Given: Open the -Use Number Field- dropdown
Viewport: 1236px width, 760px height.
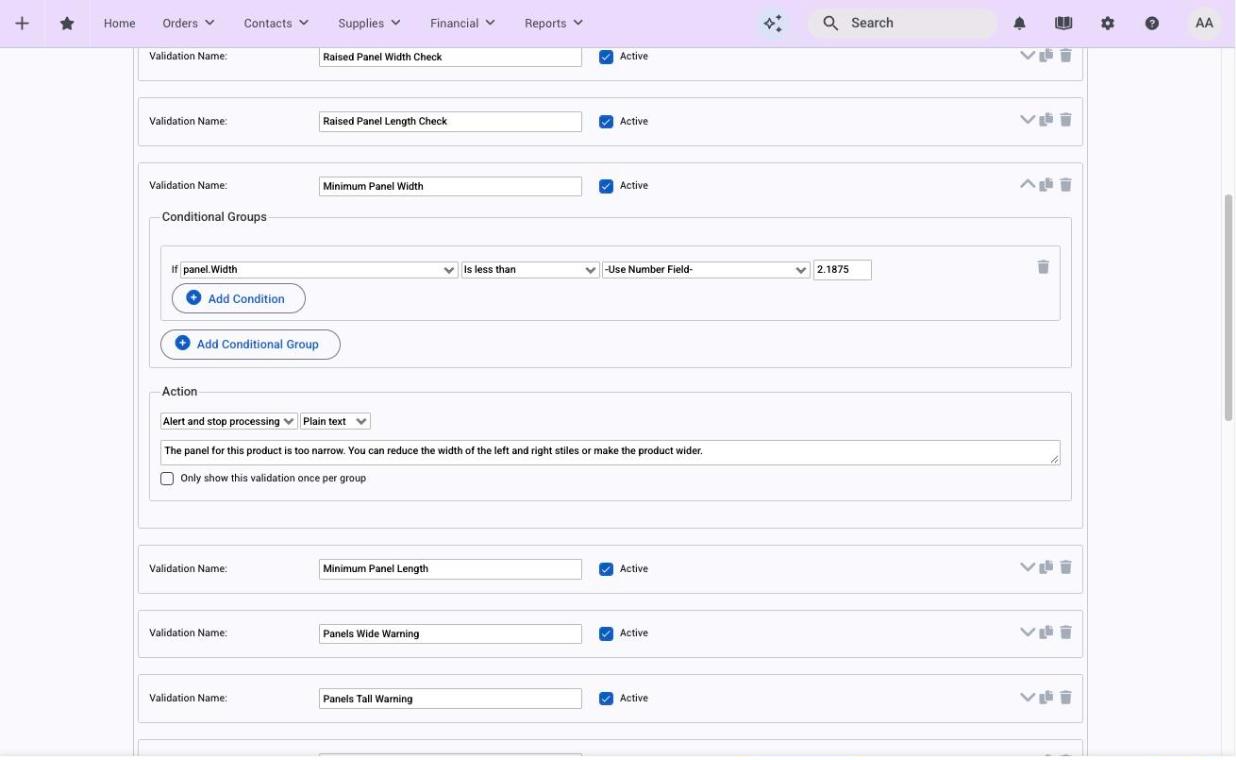Looking at the screenshot, I should (706, 270).
